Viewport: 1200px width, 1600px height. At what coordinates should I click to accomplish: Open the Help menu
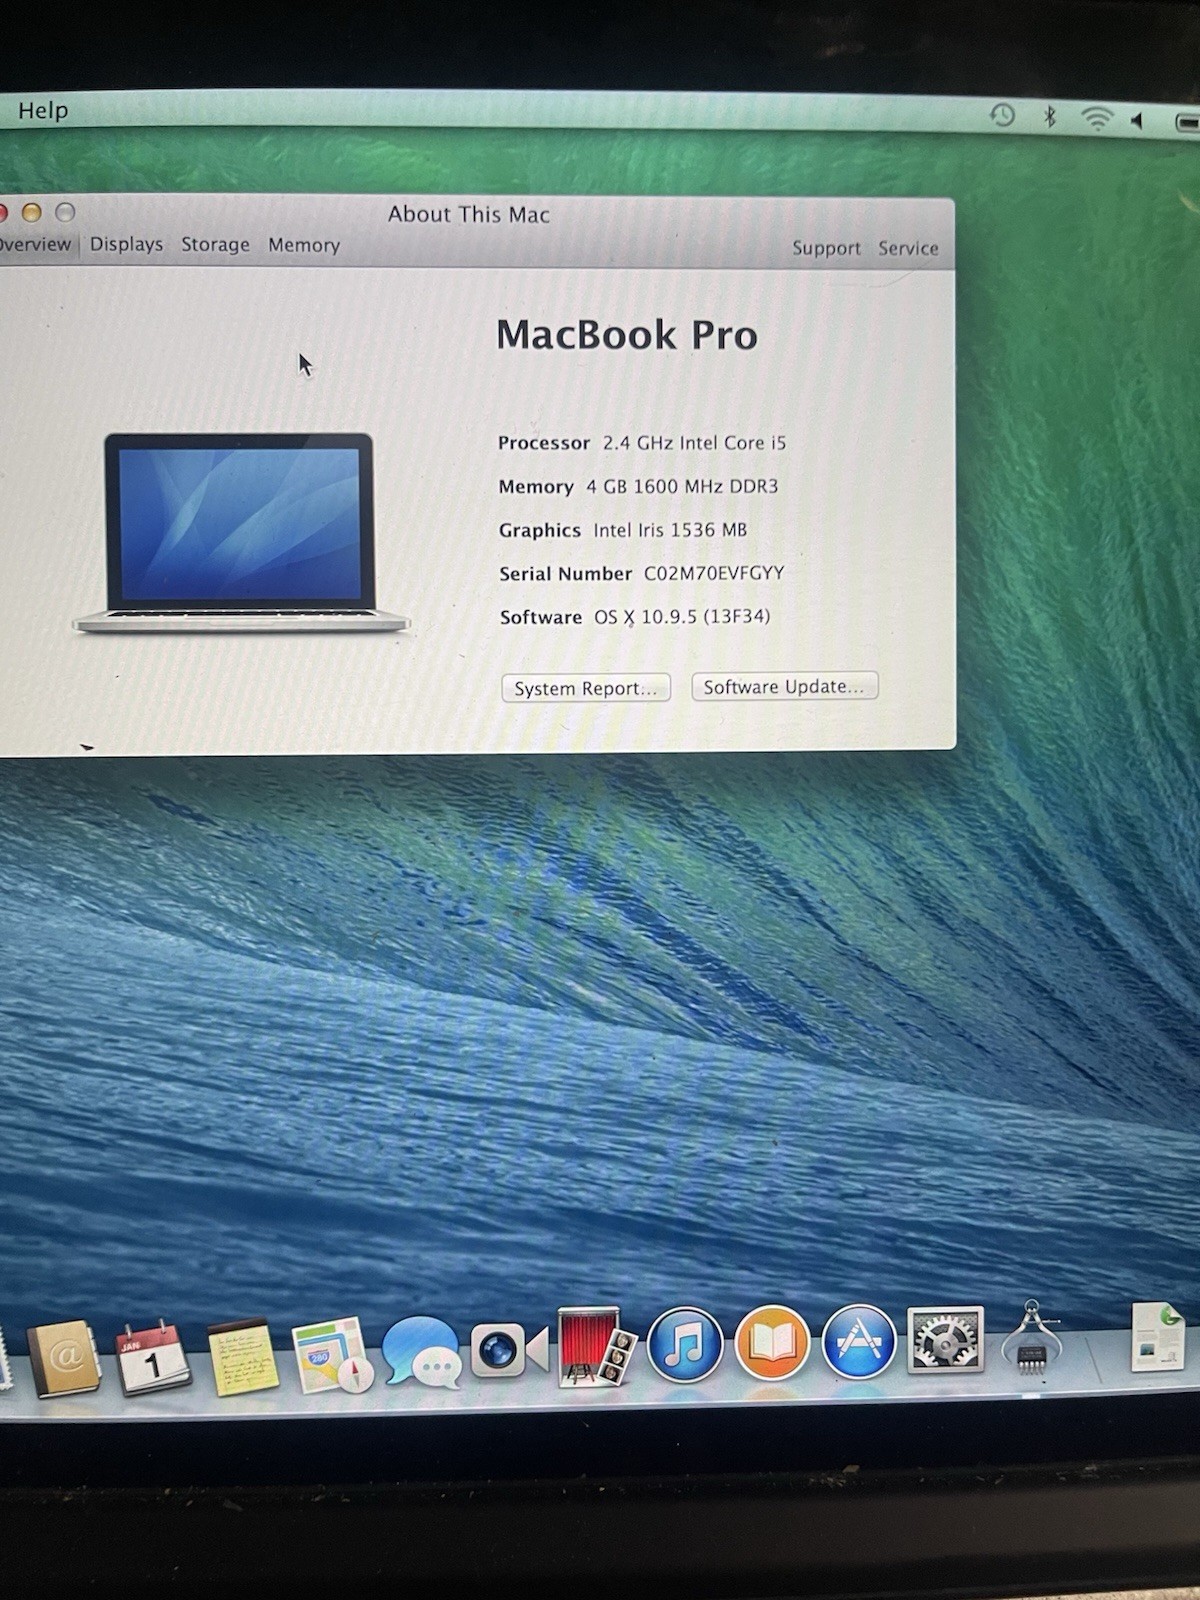(x=43, y=110)
